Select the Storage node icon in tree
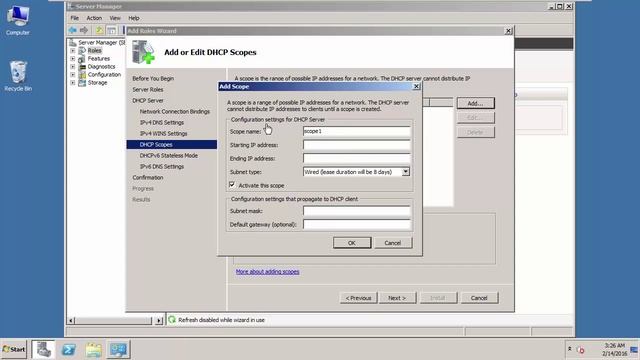 (x=82, y=83)
